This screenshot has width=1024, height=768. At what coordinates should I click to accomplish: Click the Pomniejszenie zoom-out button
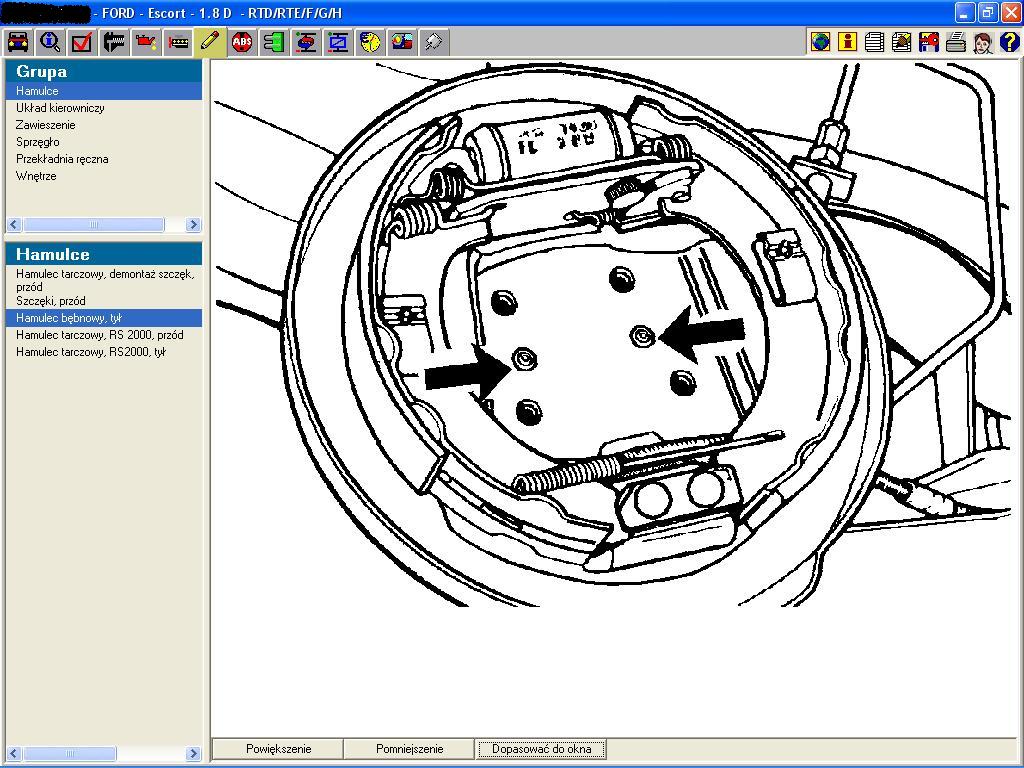409,749
